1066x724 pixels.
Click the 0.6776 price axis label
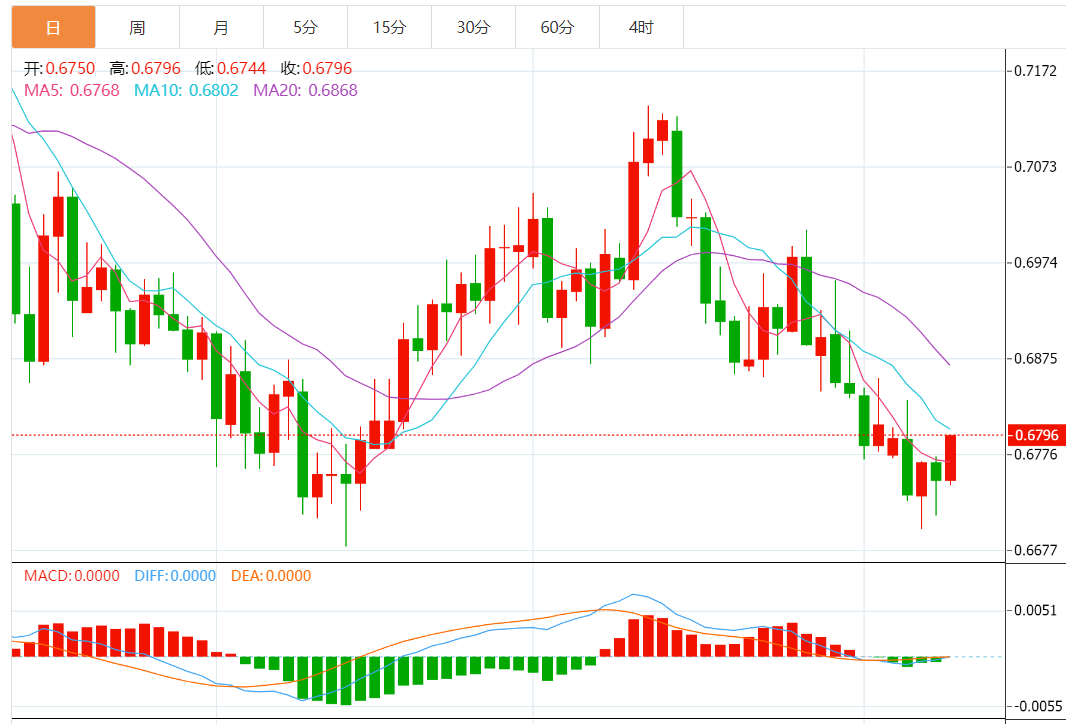[1035, 454]
